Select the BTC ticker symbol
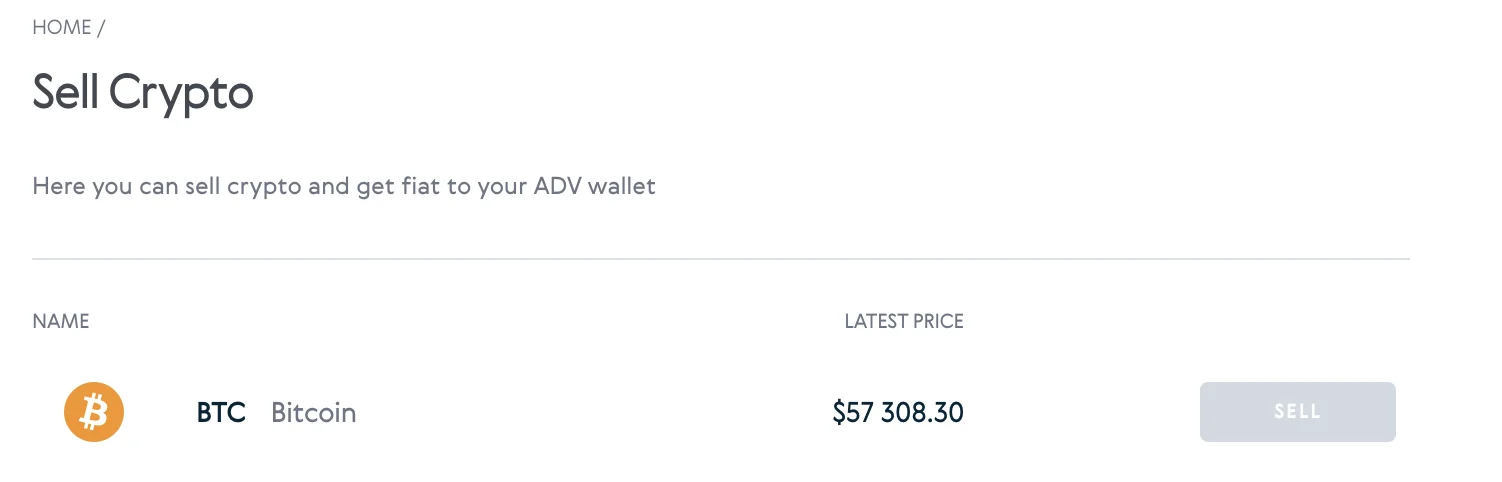Viewport: 1502px width, 482px height. point(221,412)
